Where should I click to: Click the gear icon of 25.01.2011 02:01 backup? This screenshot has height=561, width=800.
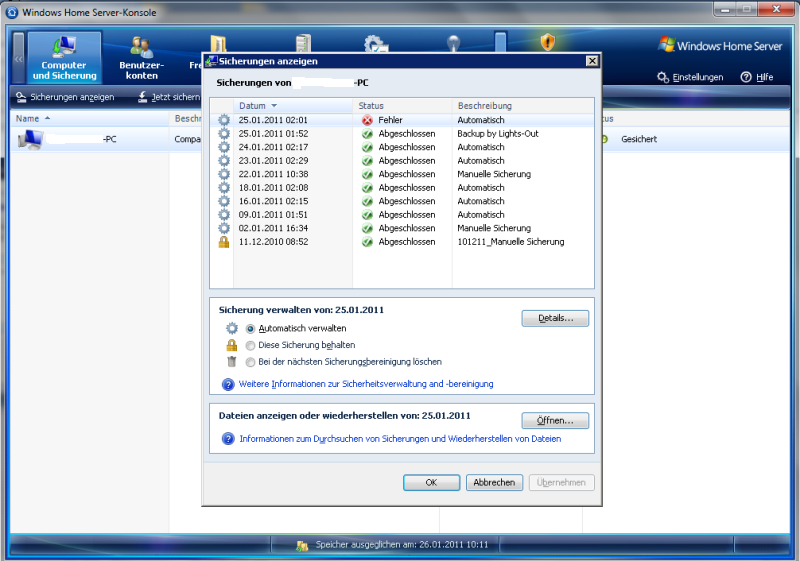pos(223,120)
